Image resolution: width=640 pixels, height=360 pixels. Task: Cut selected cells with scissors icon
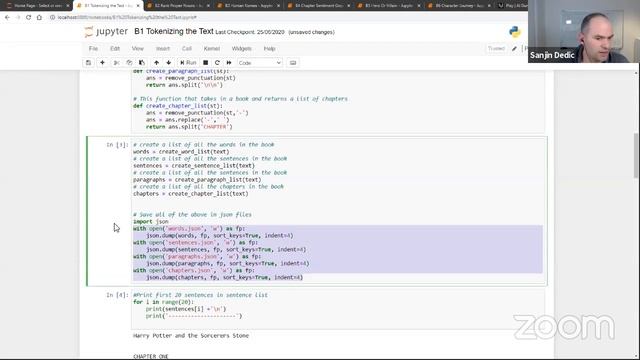117,63
